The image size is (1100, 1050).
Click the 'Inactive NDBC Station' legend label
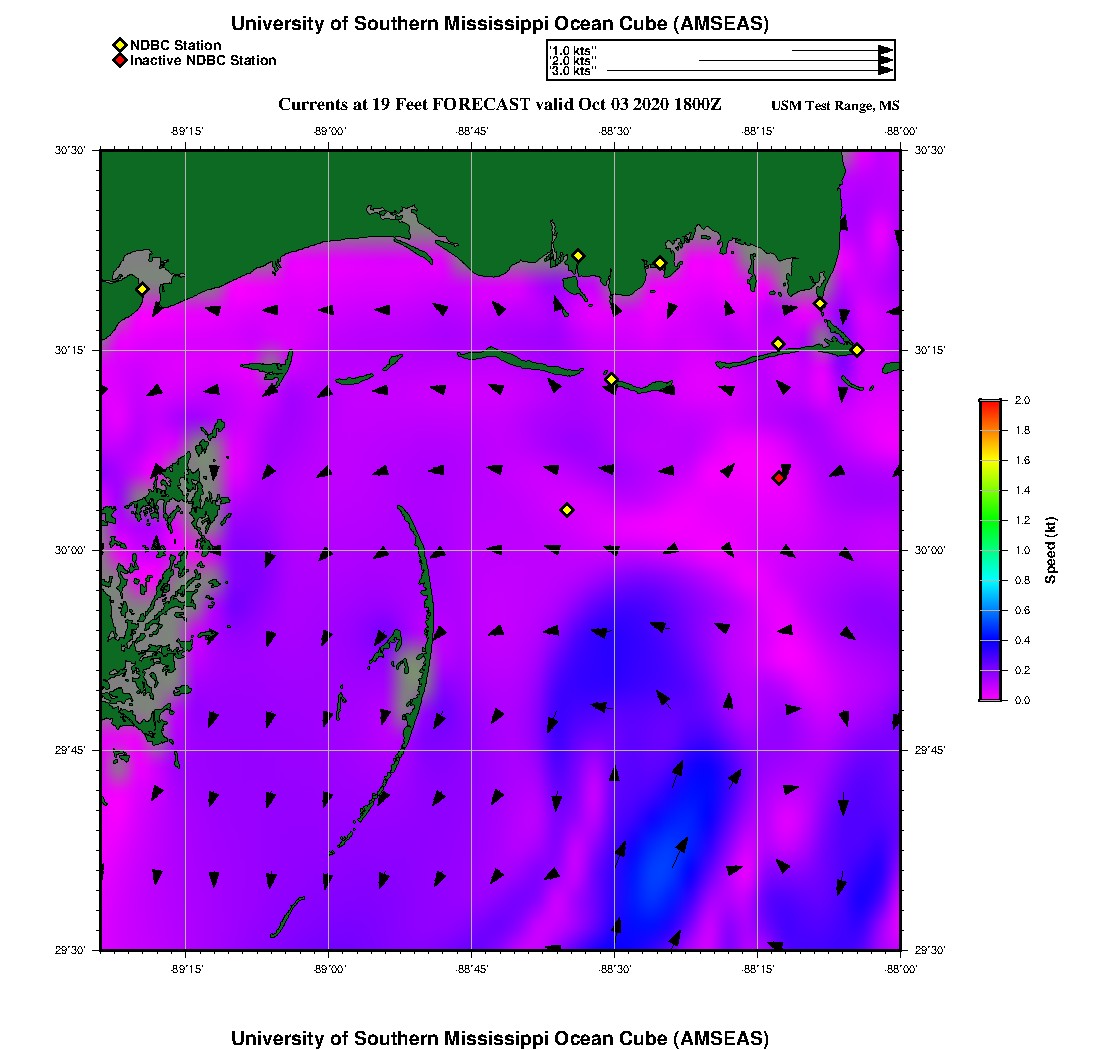pyautogui.click(x=203, y=60)
